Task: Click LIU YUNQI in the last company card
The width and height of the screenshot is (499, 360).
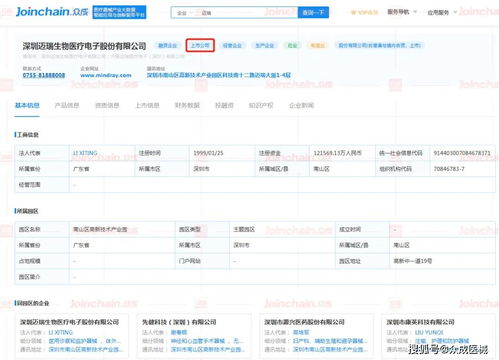Action: (x=429, y=332)
